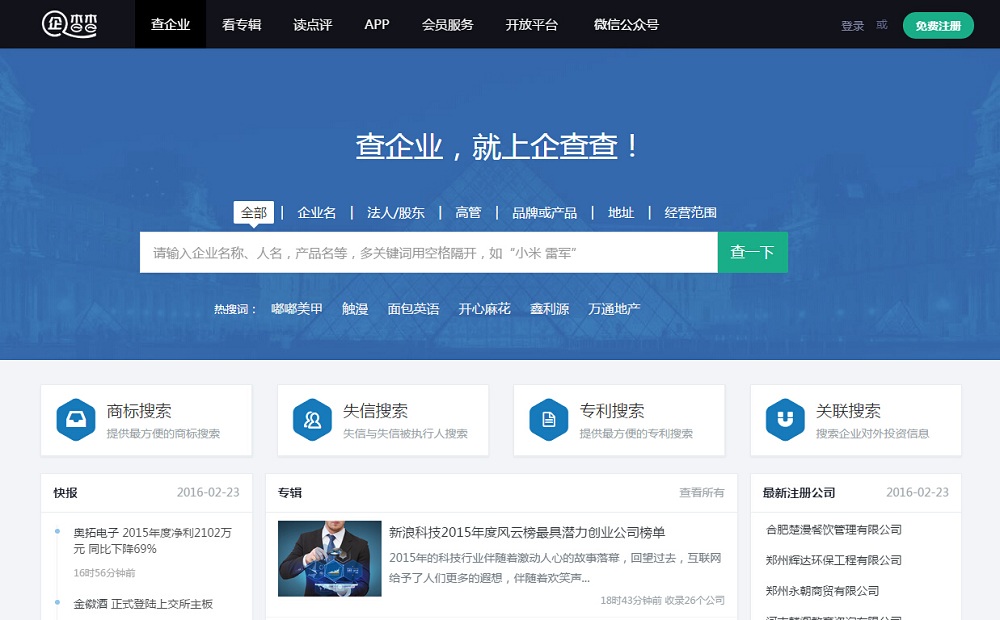Screen dimensions: 1000x620
Task: Open the 失信搜索 card title
Action: [x=375, y=411]
